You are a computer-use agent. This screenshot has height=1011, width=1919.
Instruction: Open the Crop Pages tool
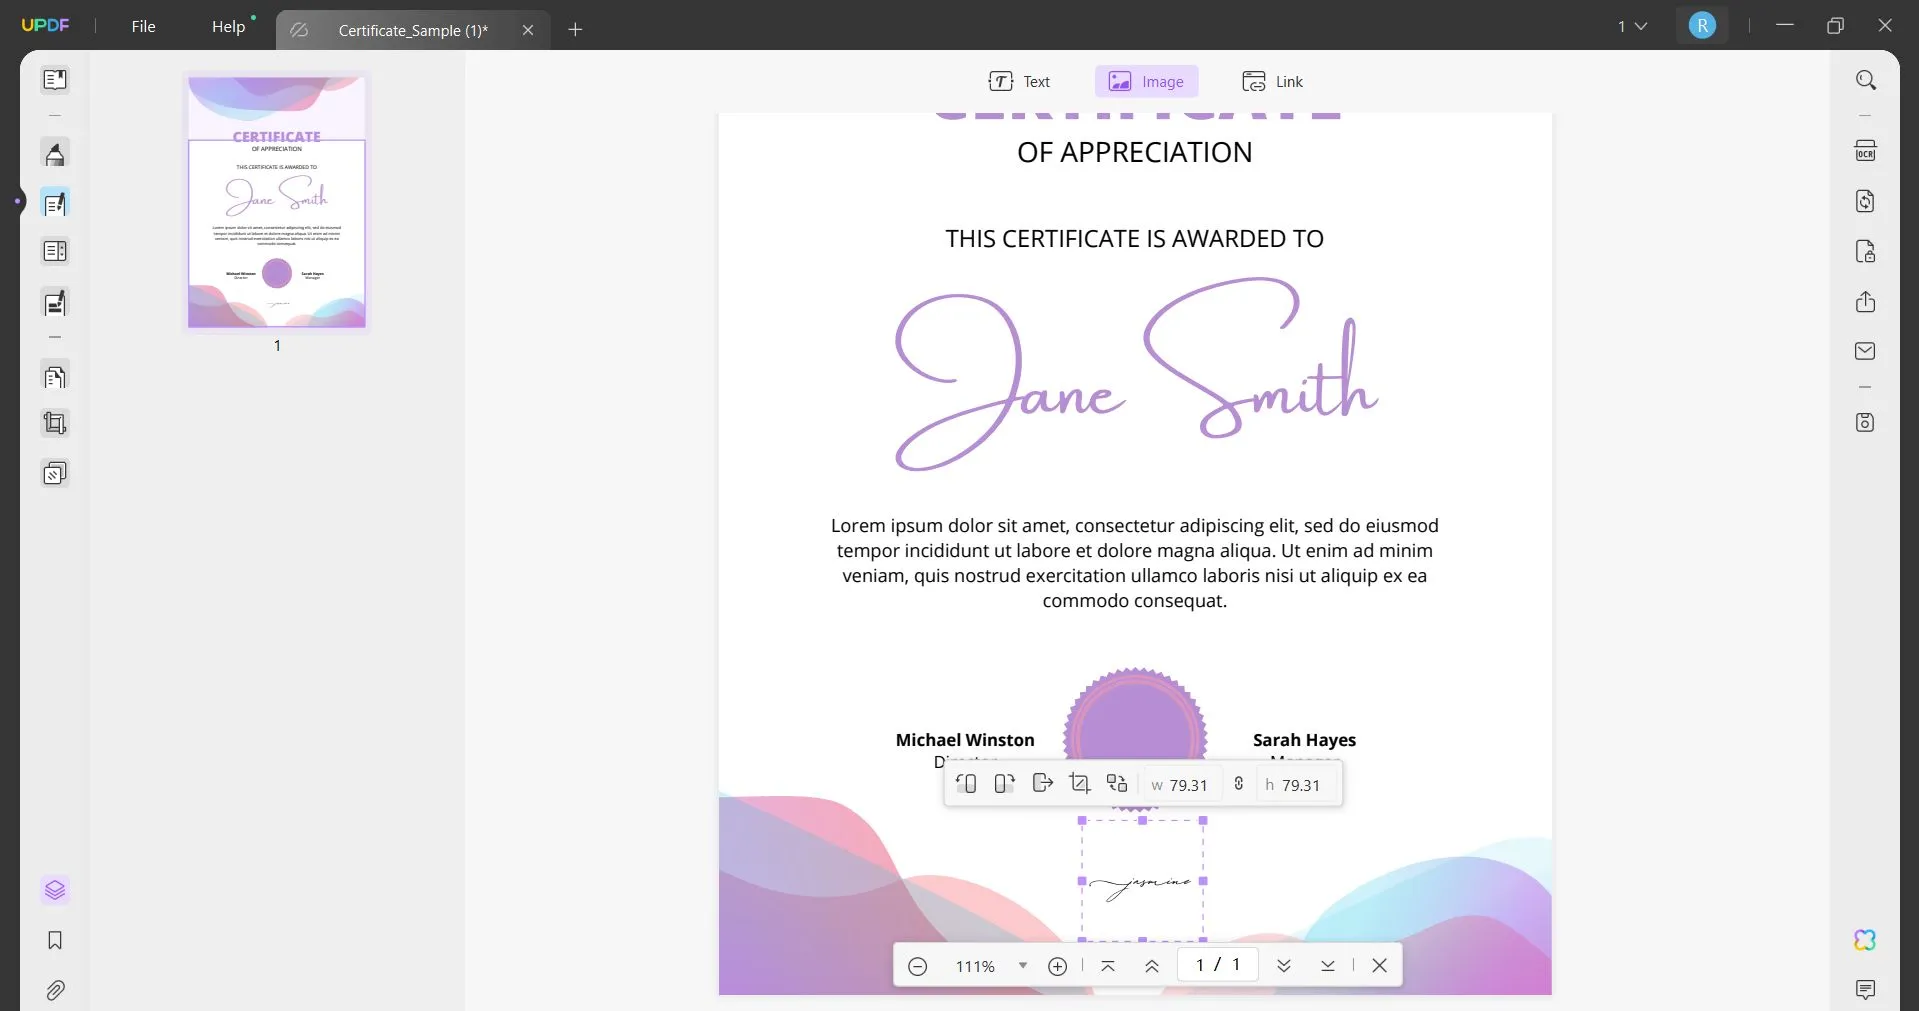55,423
